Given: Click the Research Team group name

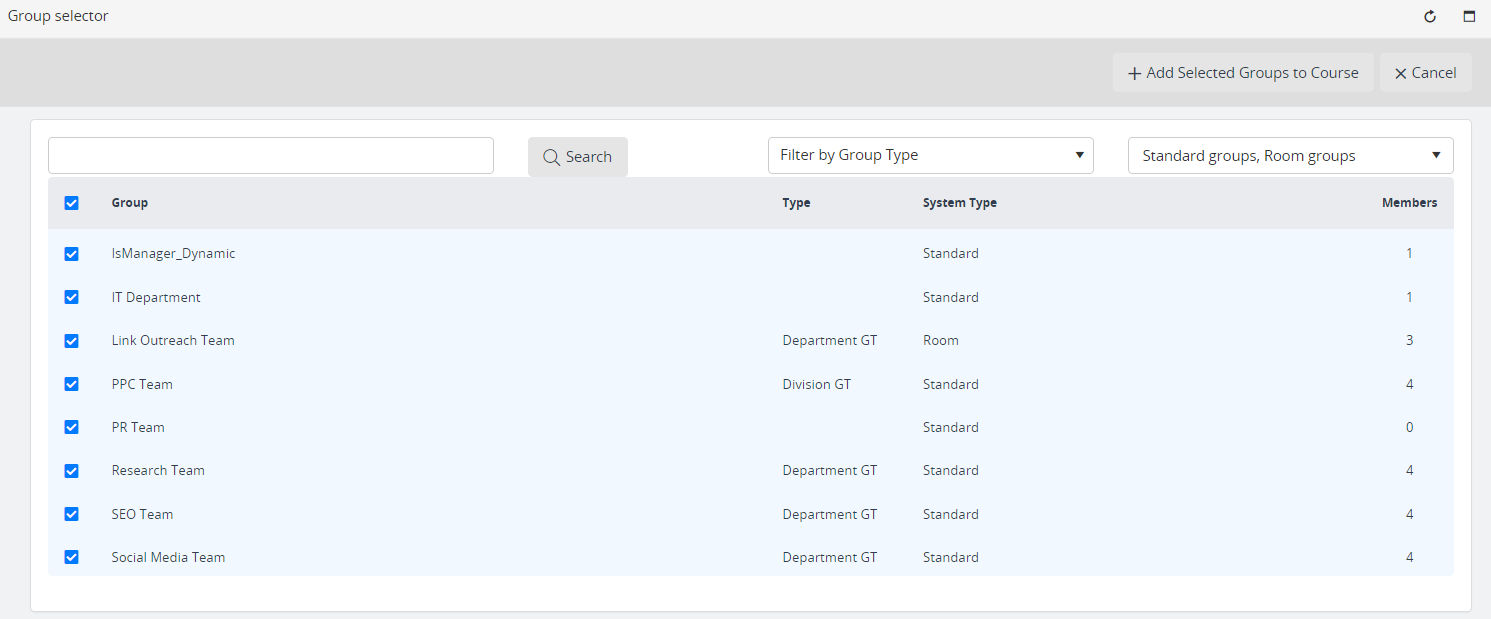Looking at the screenshot, I should click(158, 471).
